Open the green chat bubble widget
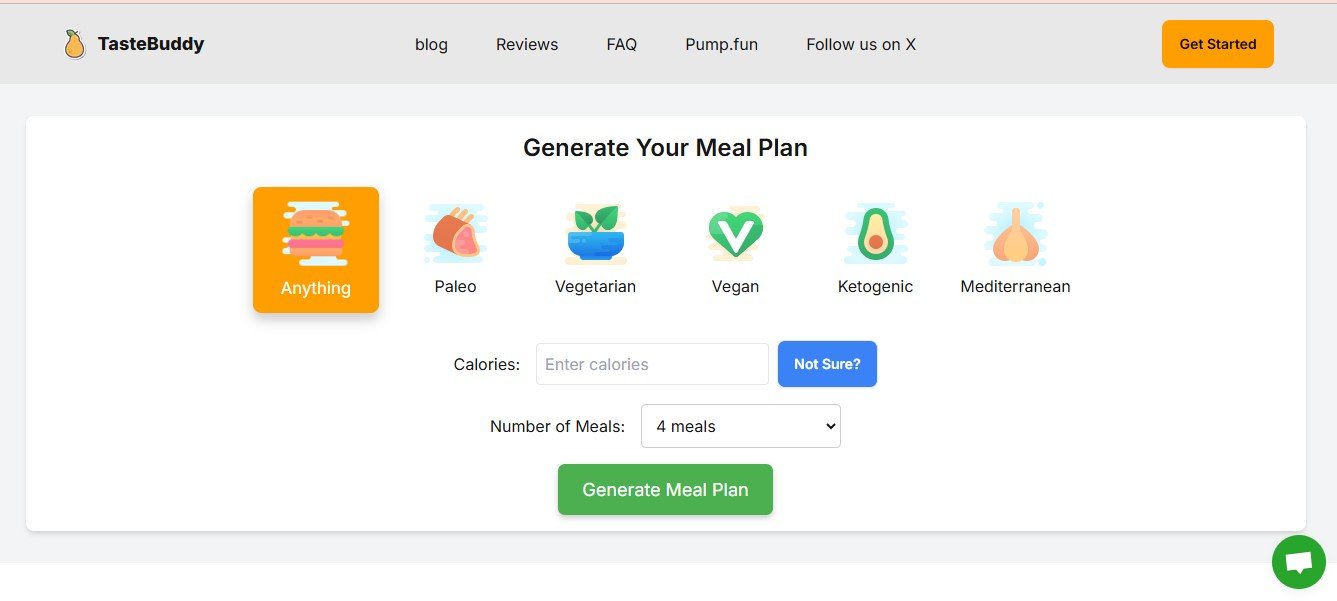Viewport: 1337px width, 601px height. pos(1298,562)
